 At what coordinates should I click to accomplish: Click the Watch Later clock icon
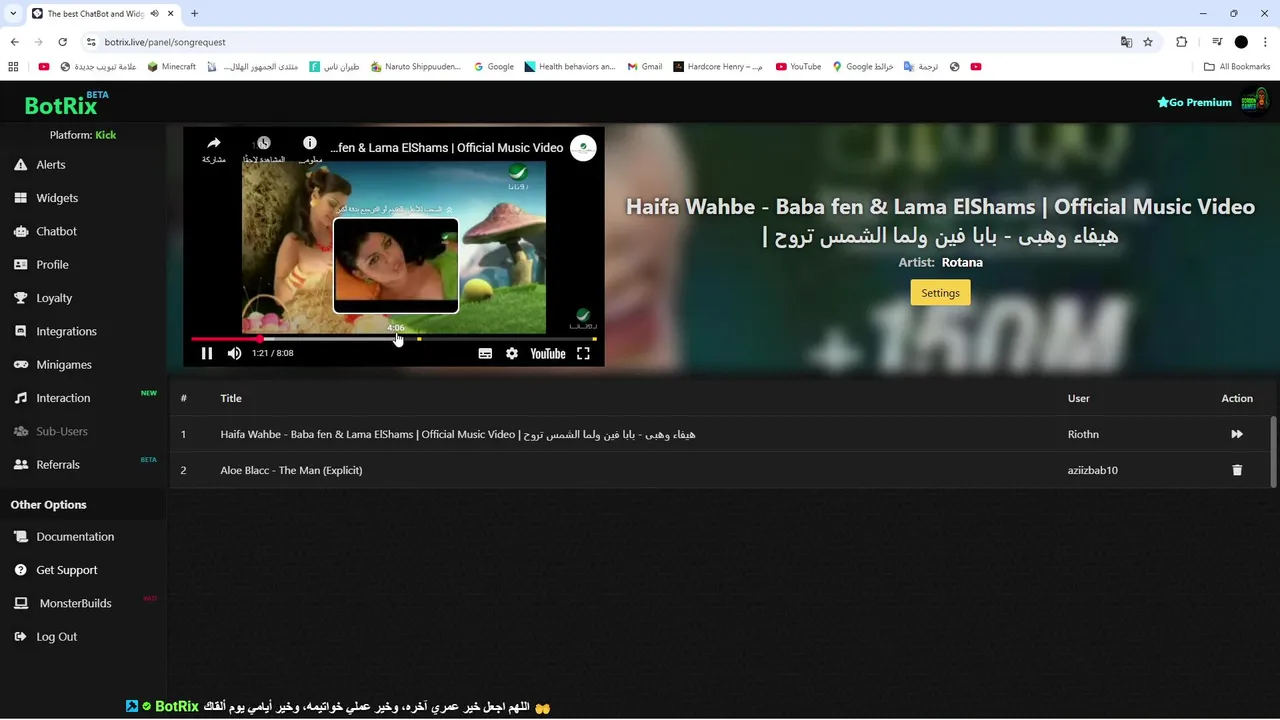tap(263, 143)
